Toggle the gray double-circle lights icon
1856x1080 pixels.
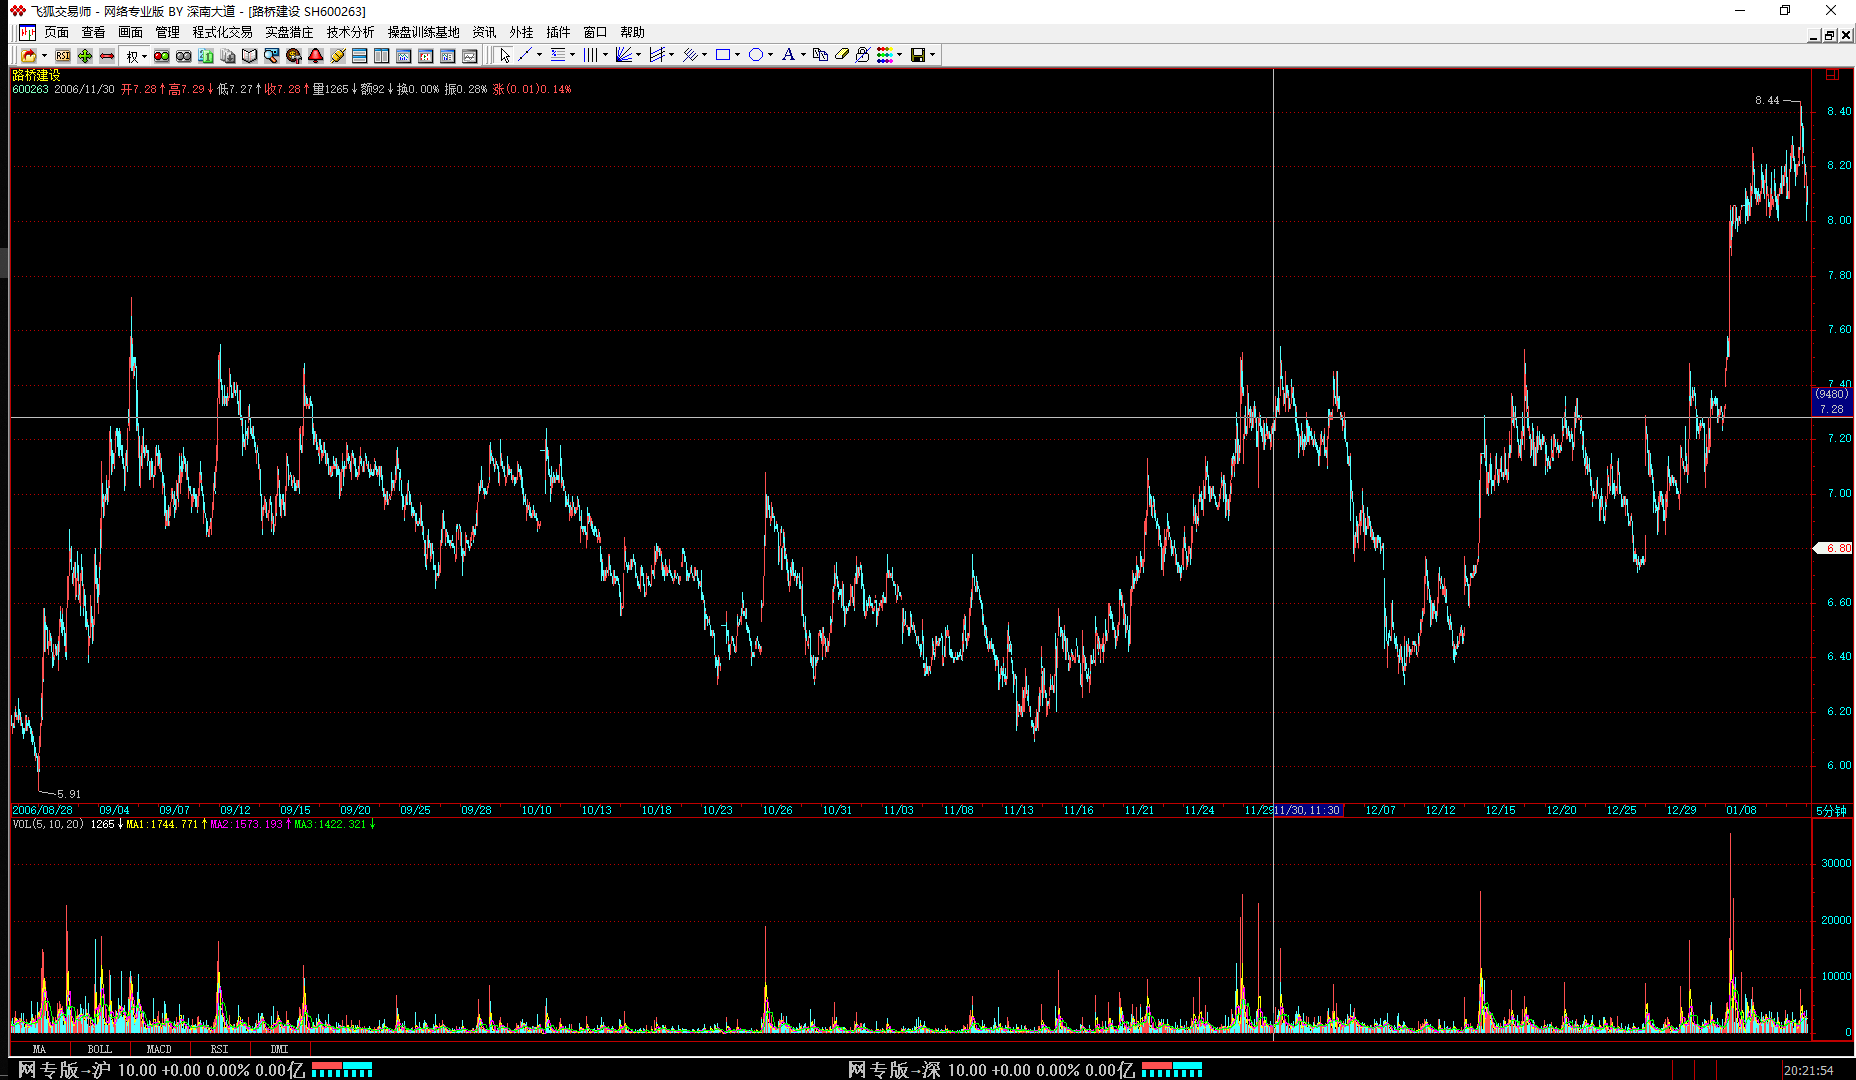184,56
